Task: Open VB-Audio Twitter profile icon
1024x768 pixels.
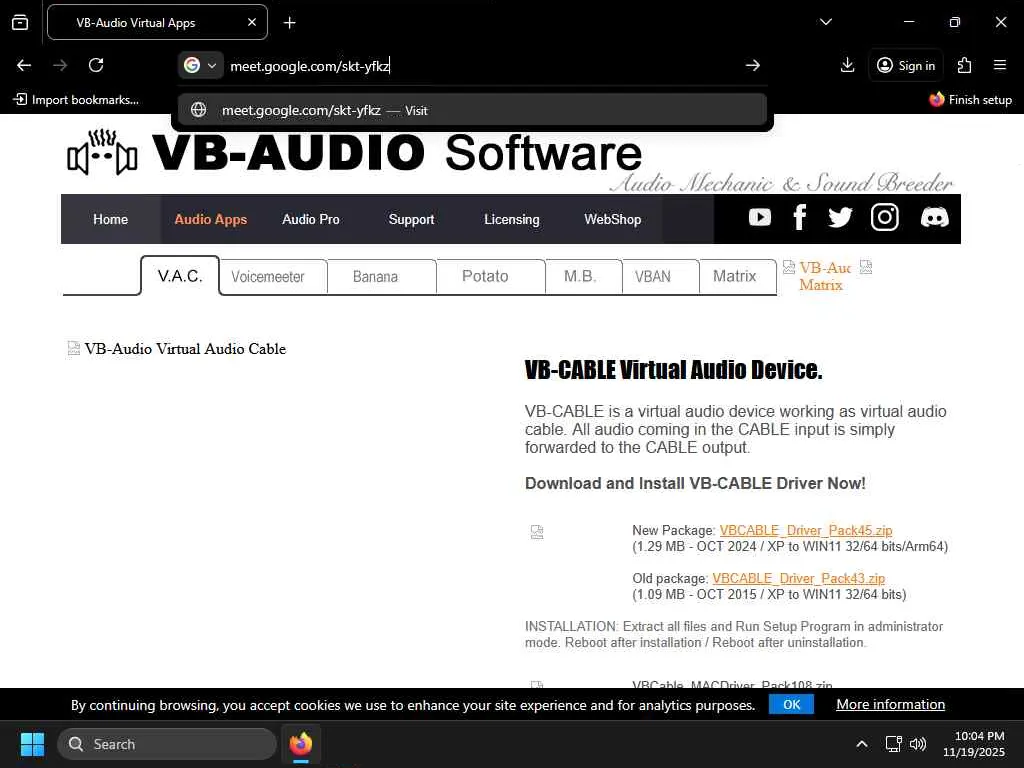Action: coord(840,217)
